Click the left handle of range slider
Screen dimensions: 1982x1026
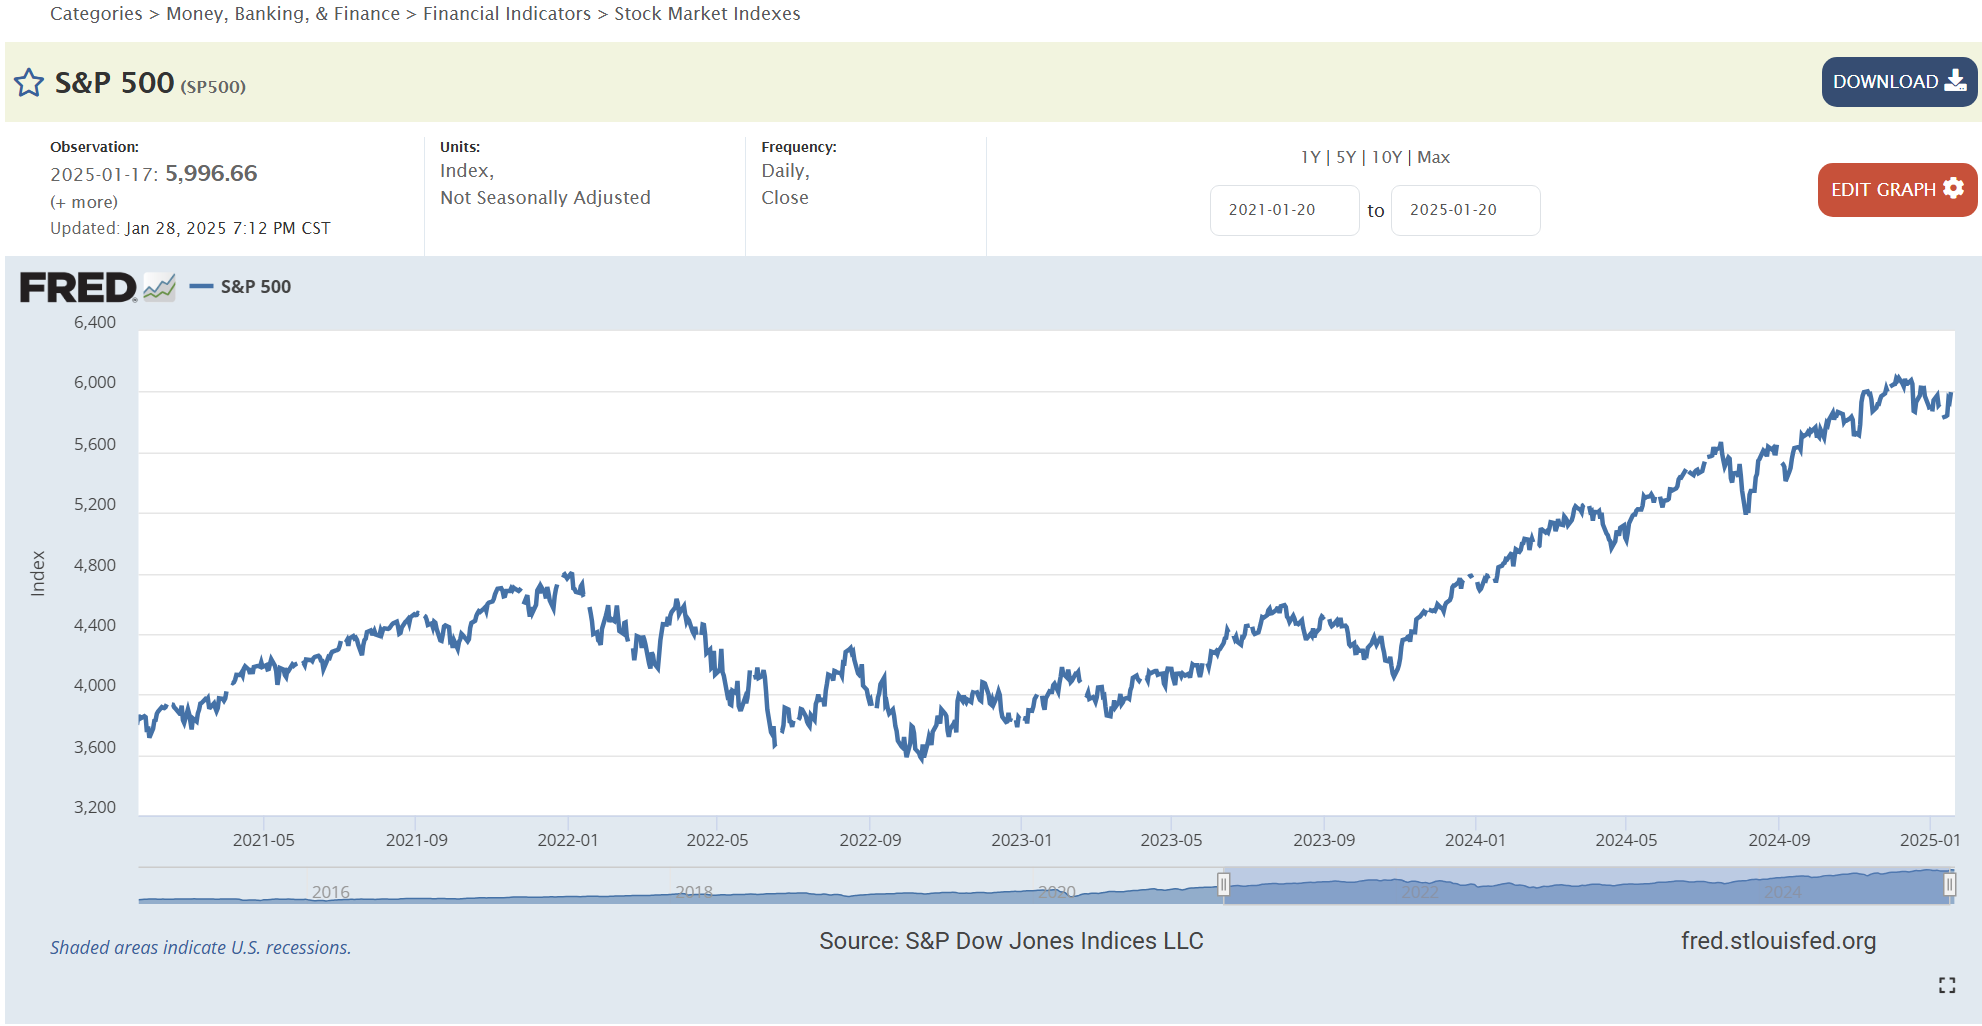click(x=1223, y=884)
